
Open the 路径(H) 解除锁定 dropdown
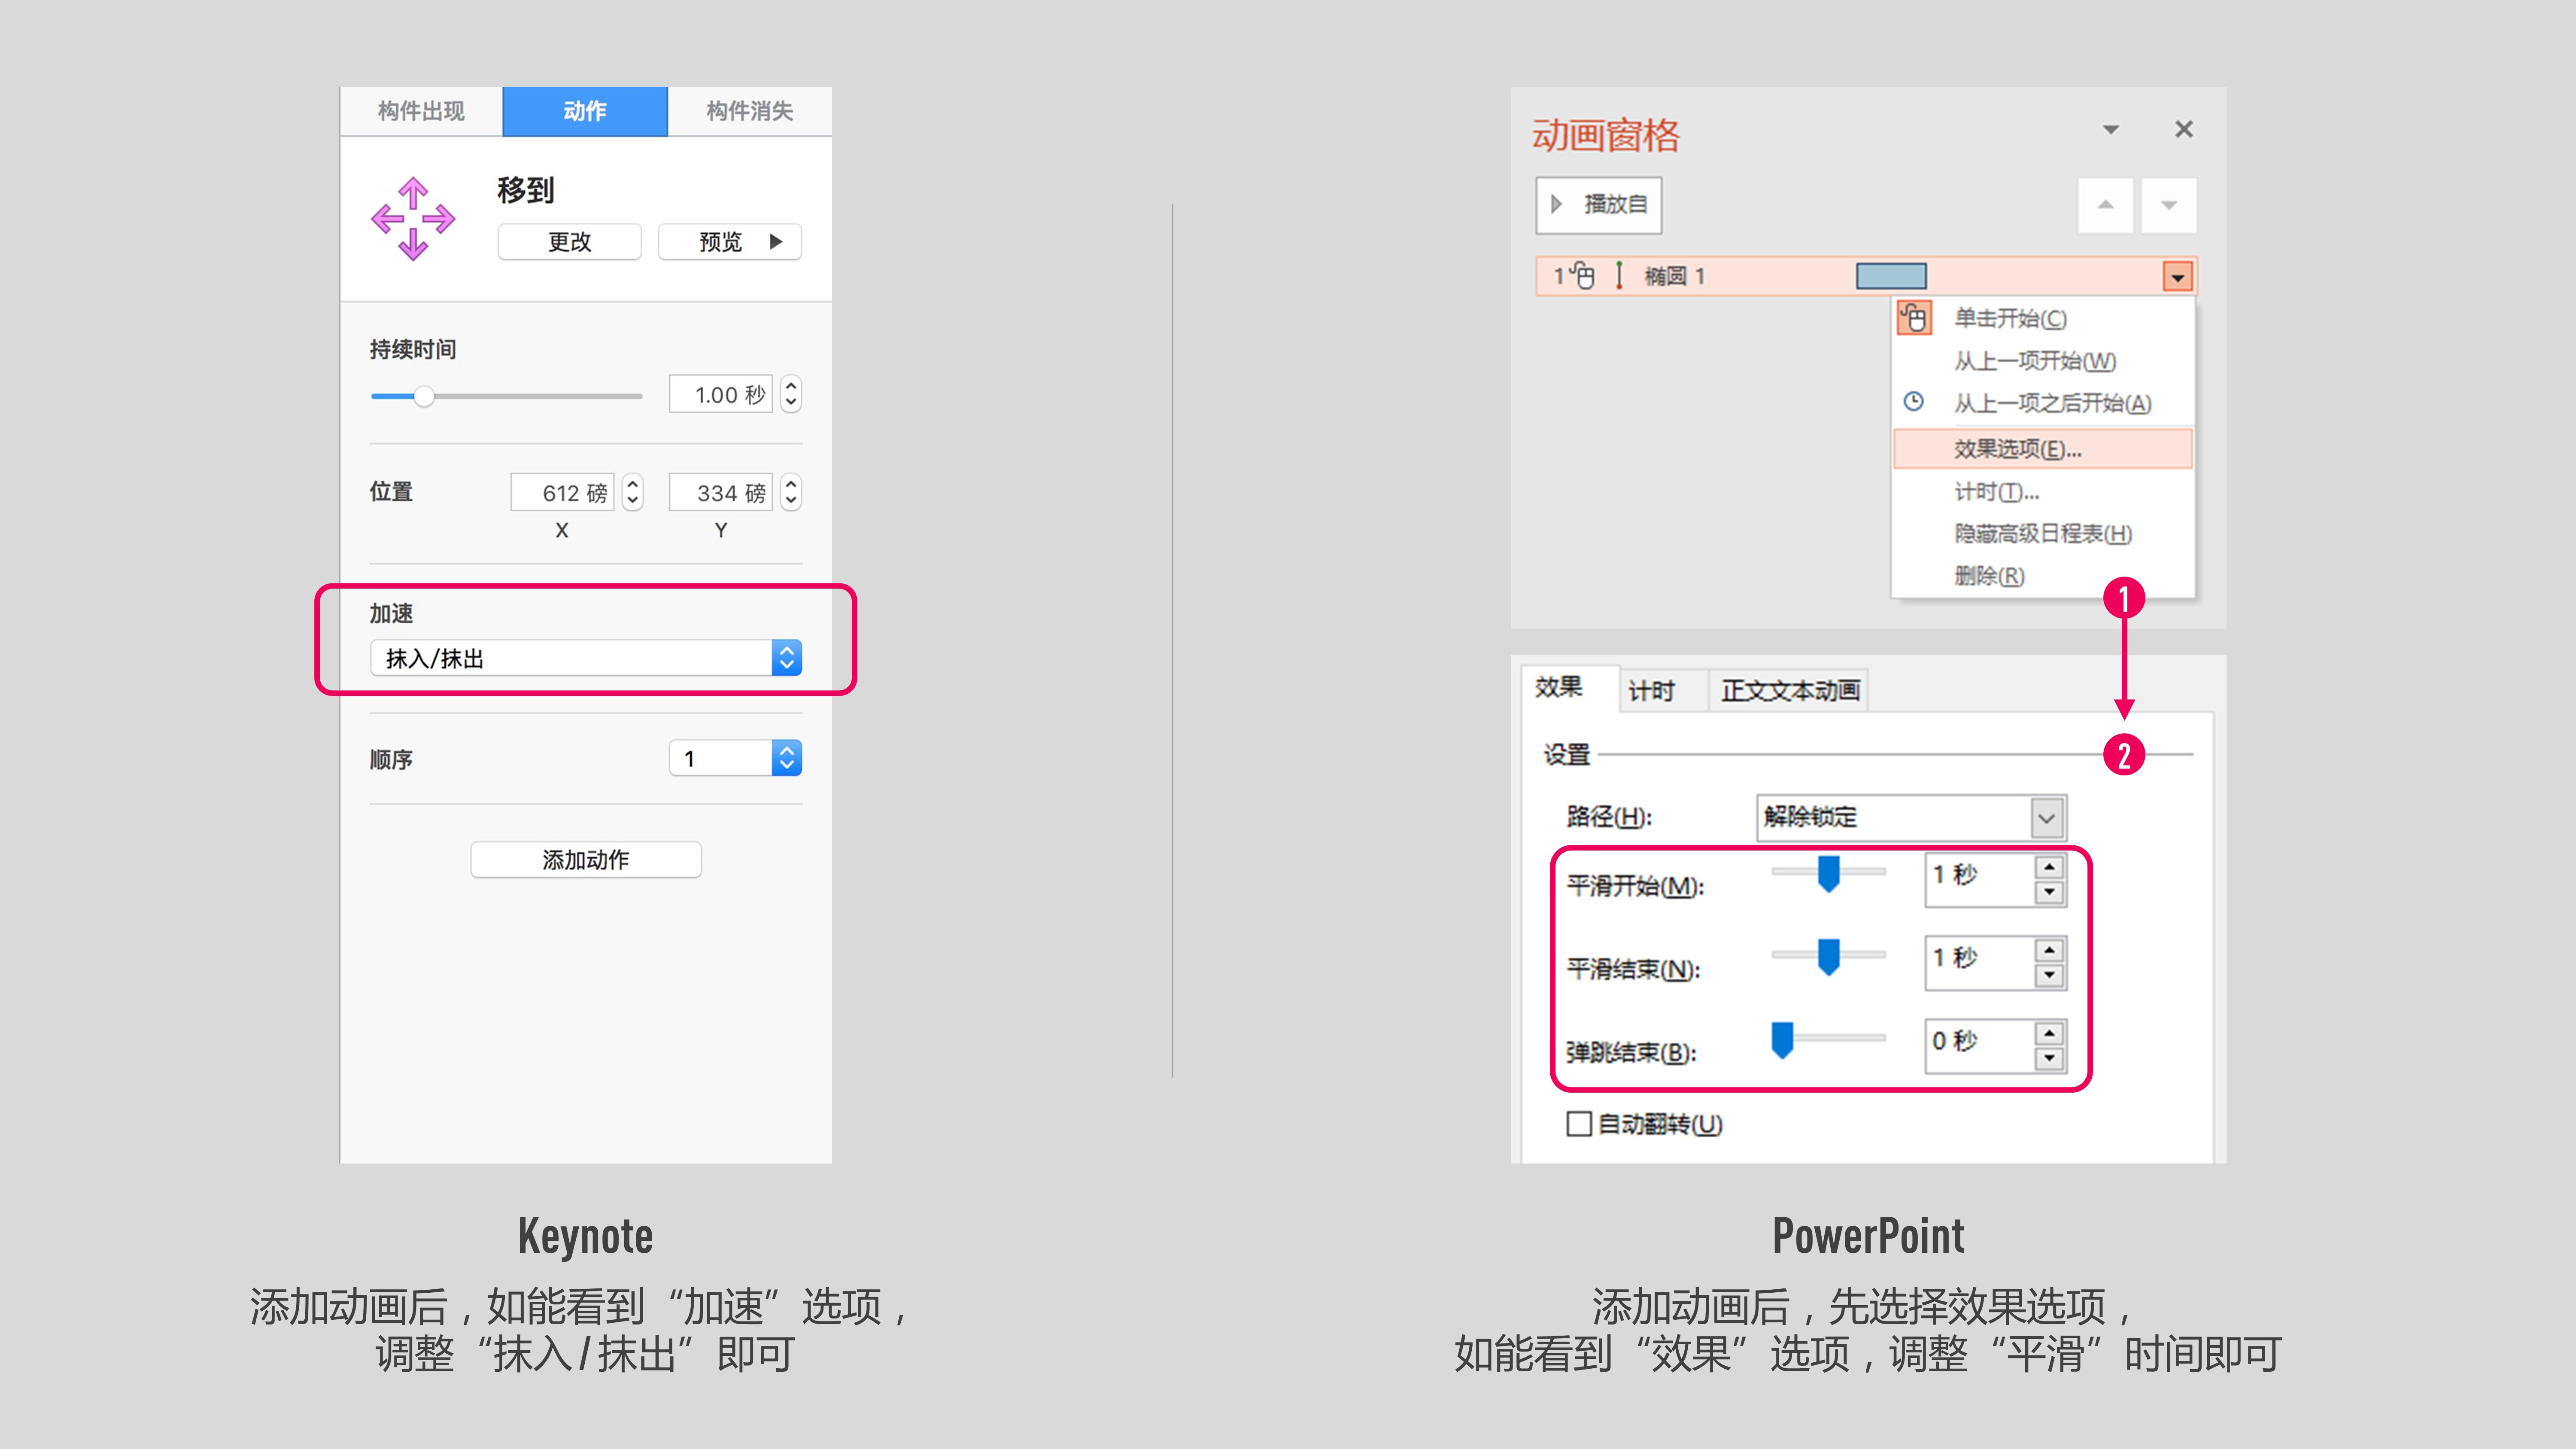tap(1911, 818)
